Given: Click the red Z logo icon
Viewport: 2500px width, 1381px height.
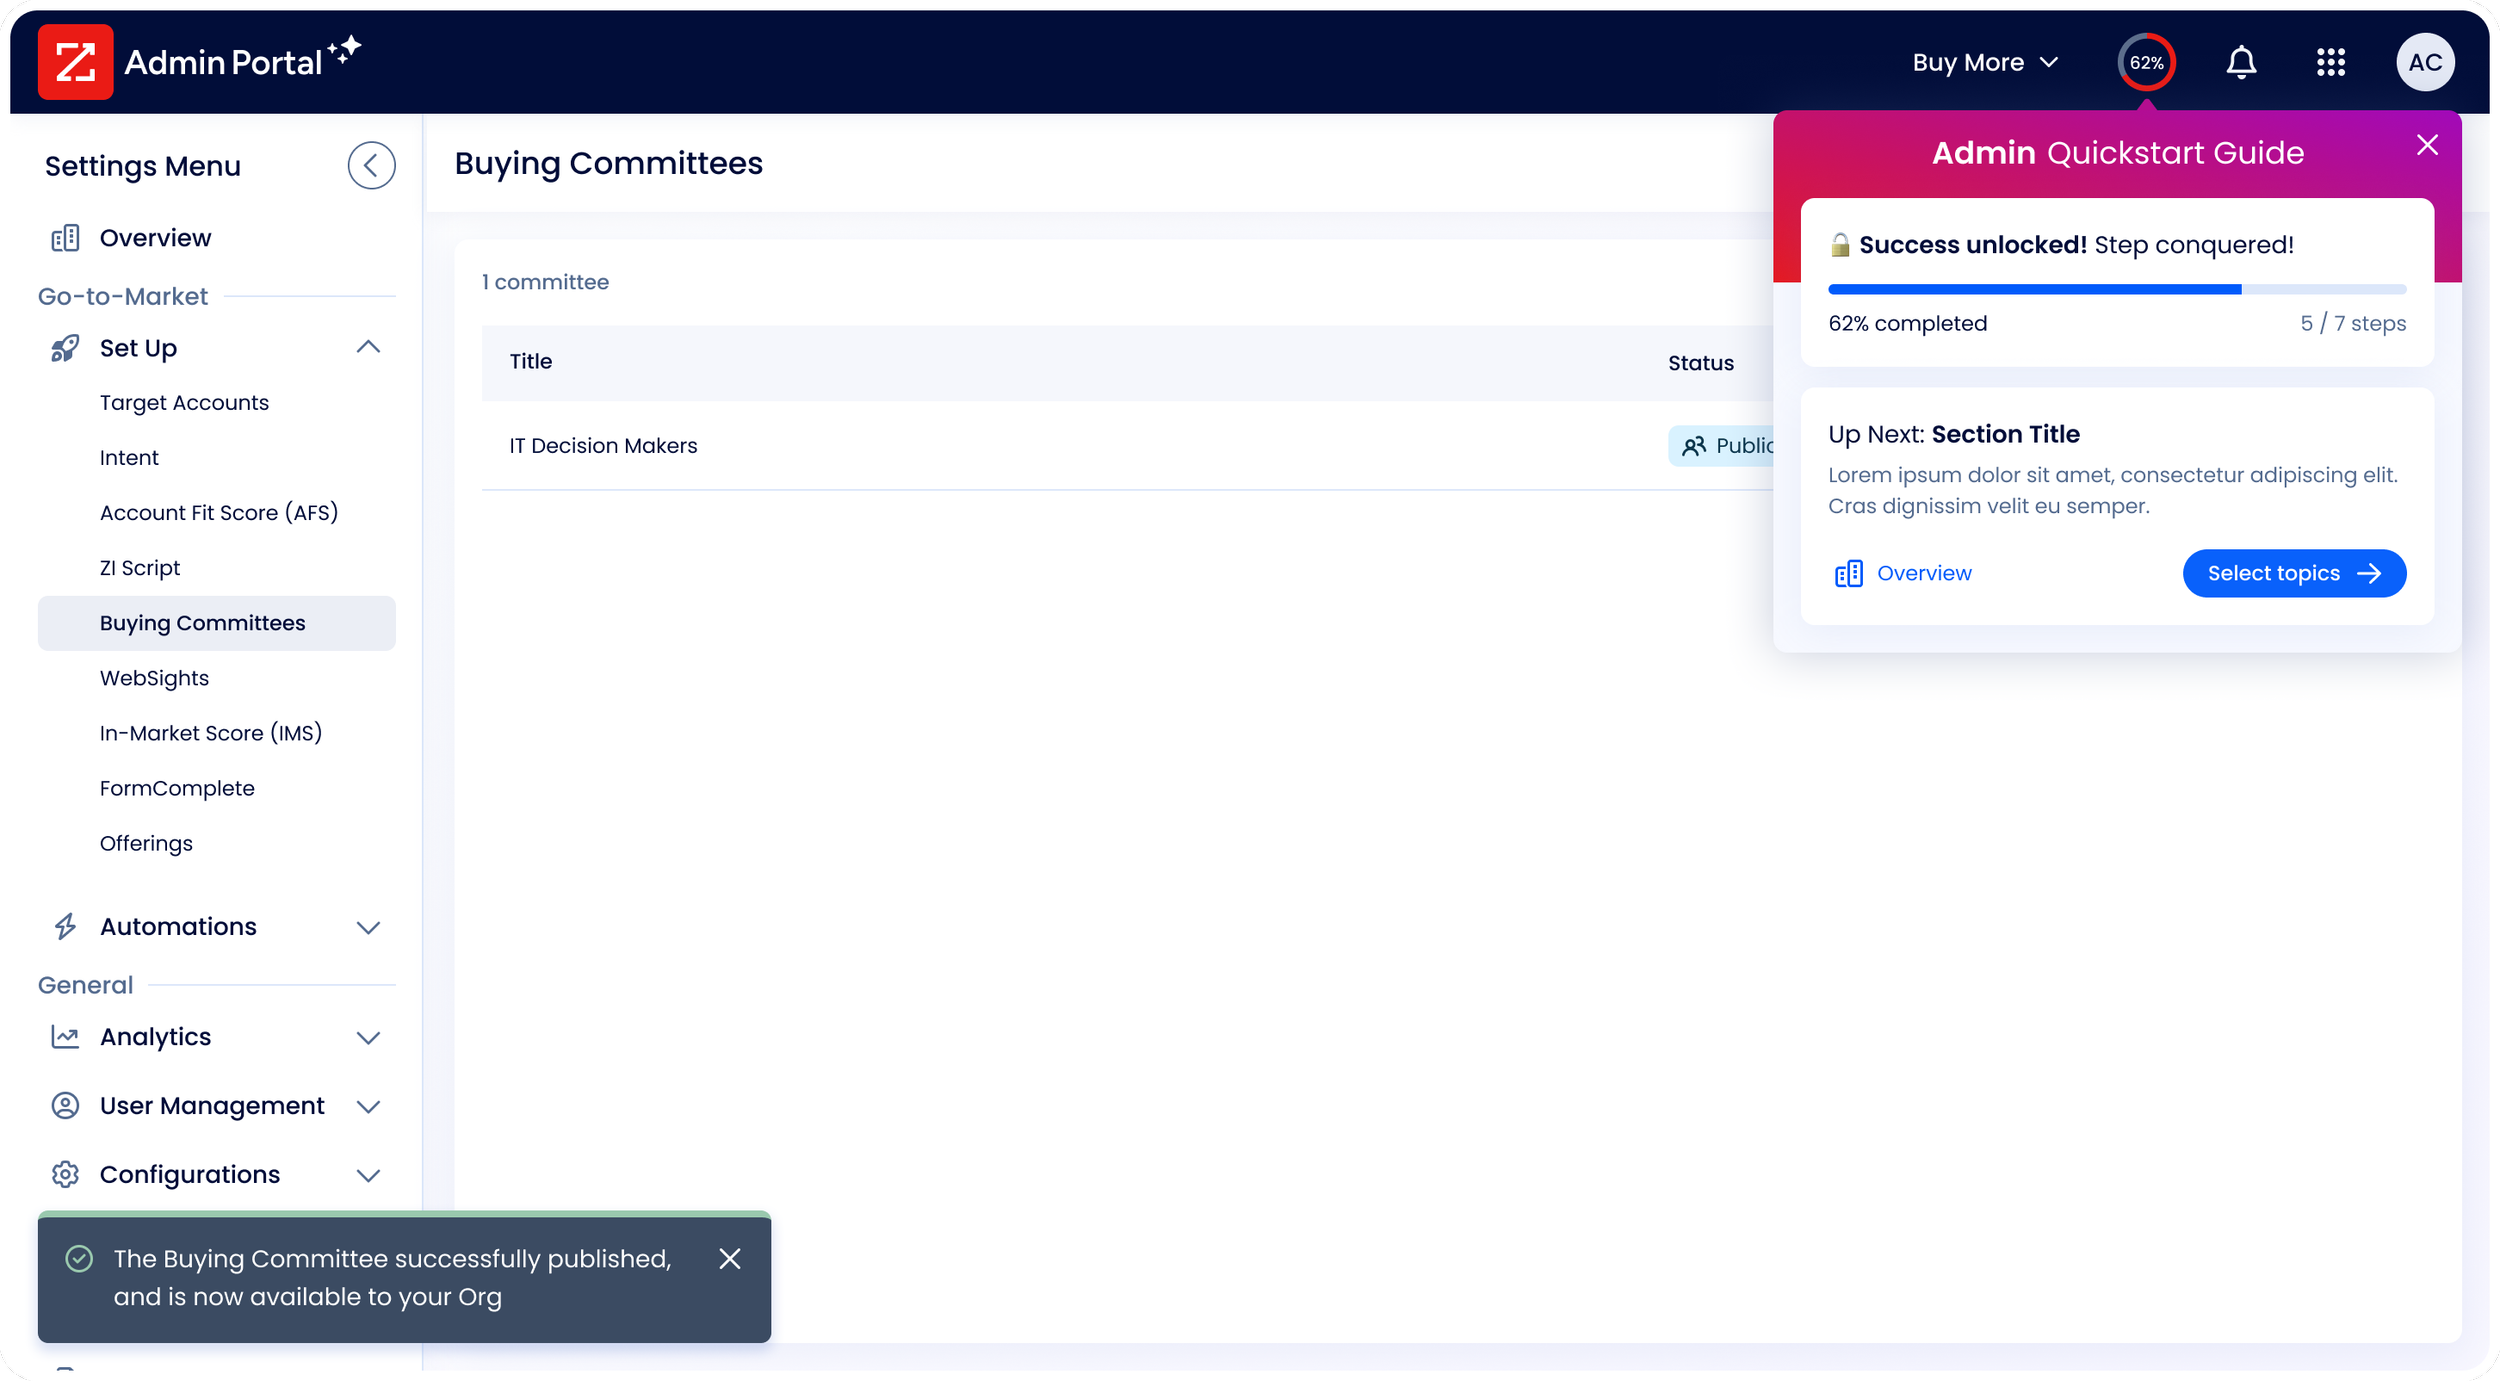Looking at the screenshot, I should [x=75, y=62].
